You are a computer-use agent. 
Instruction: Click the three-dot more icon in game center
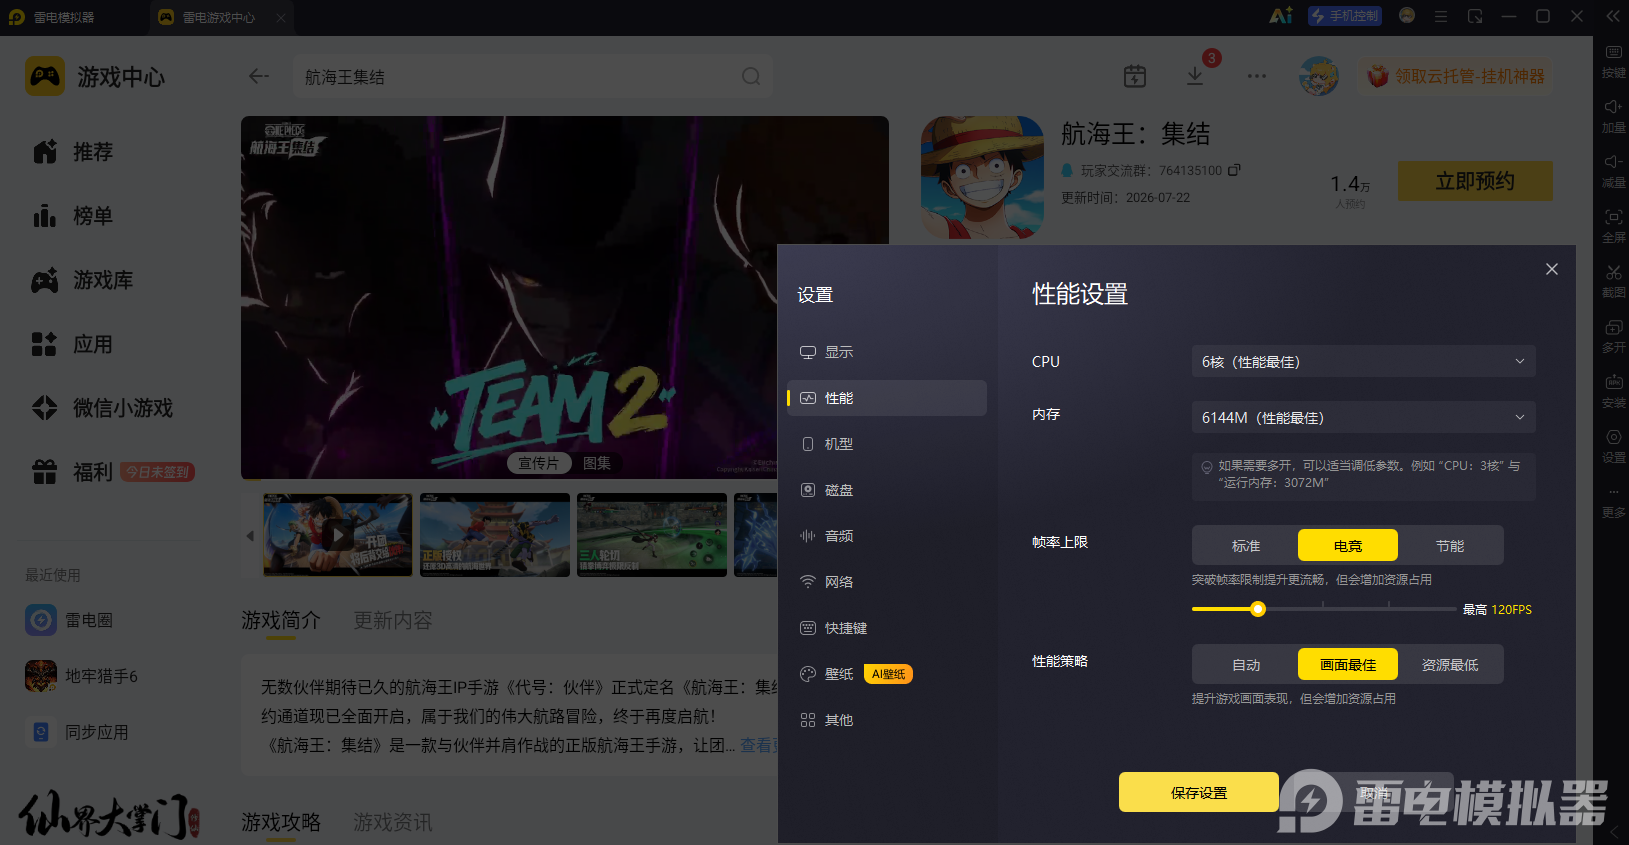pos(1257,76)
